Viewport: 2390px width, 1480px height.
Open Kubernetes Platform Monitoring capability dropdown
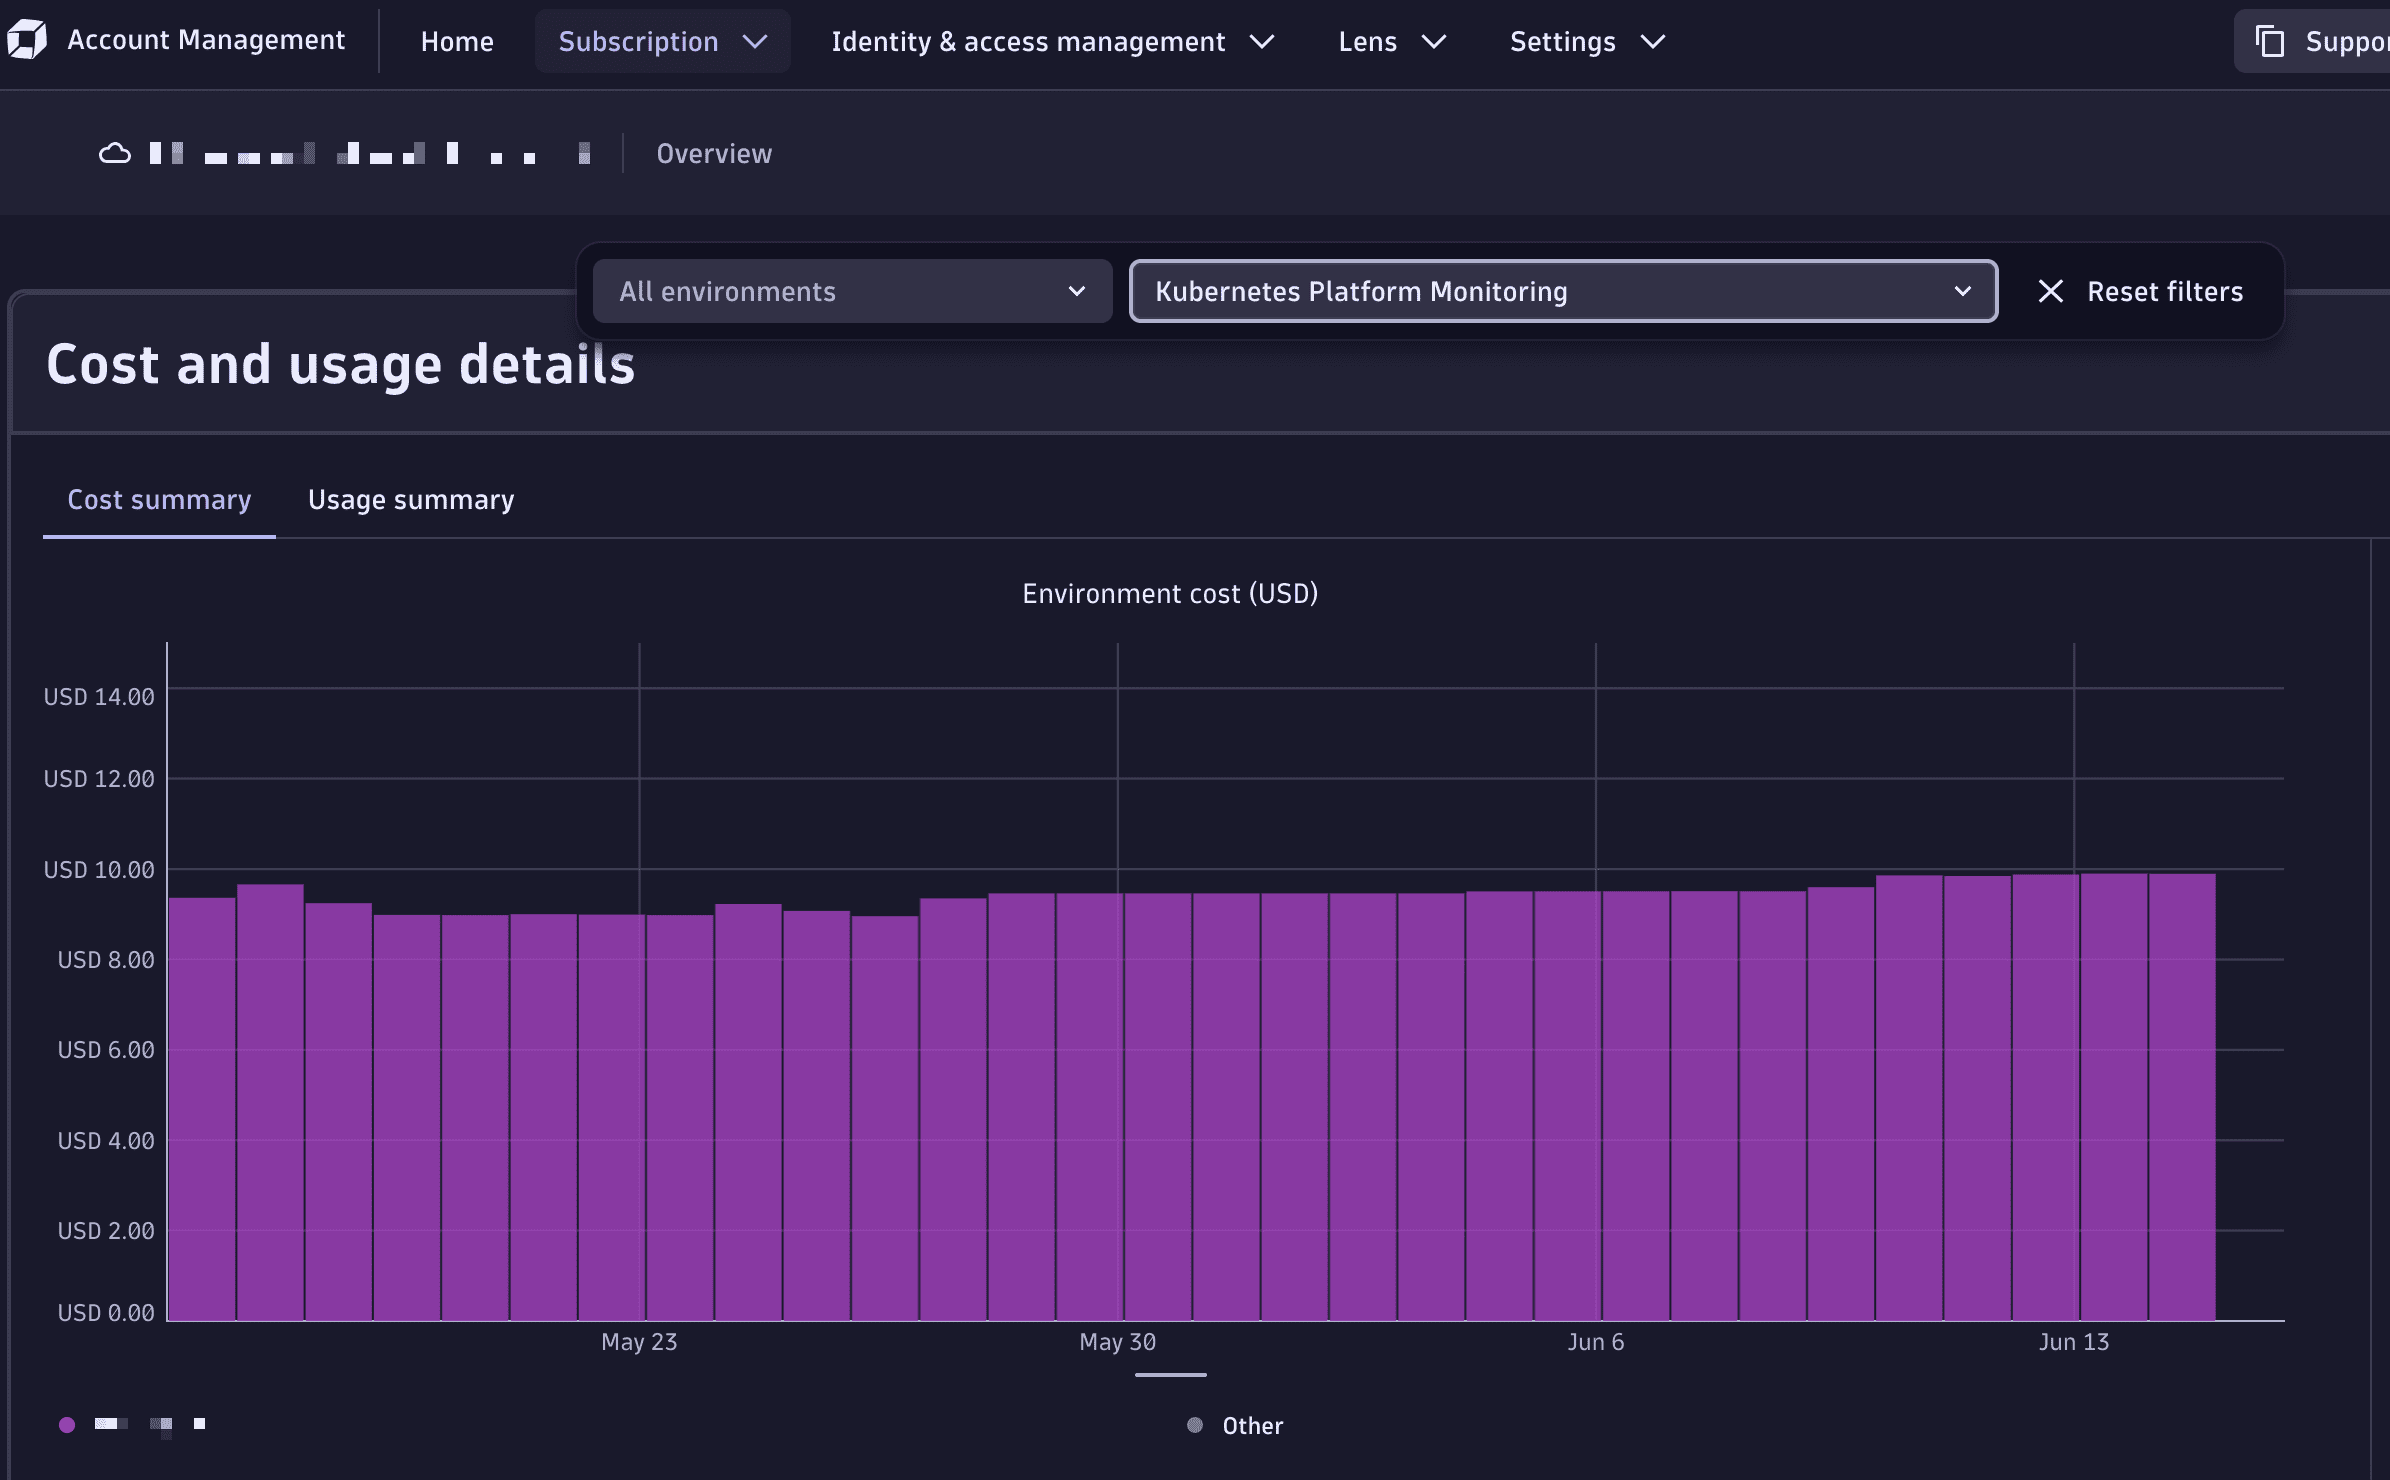[1563, 291]
